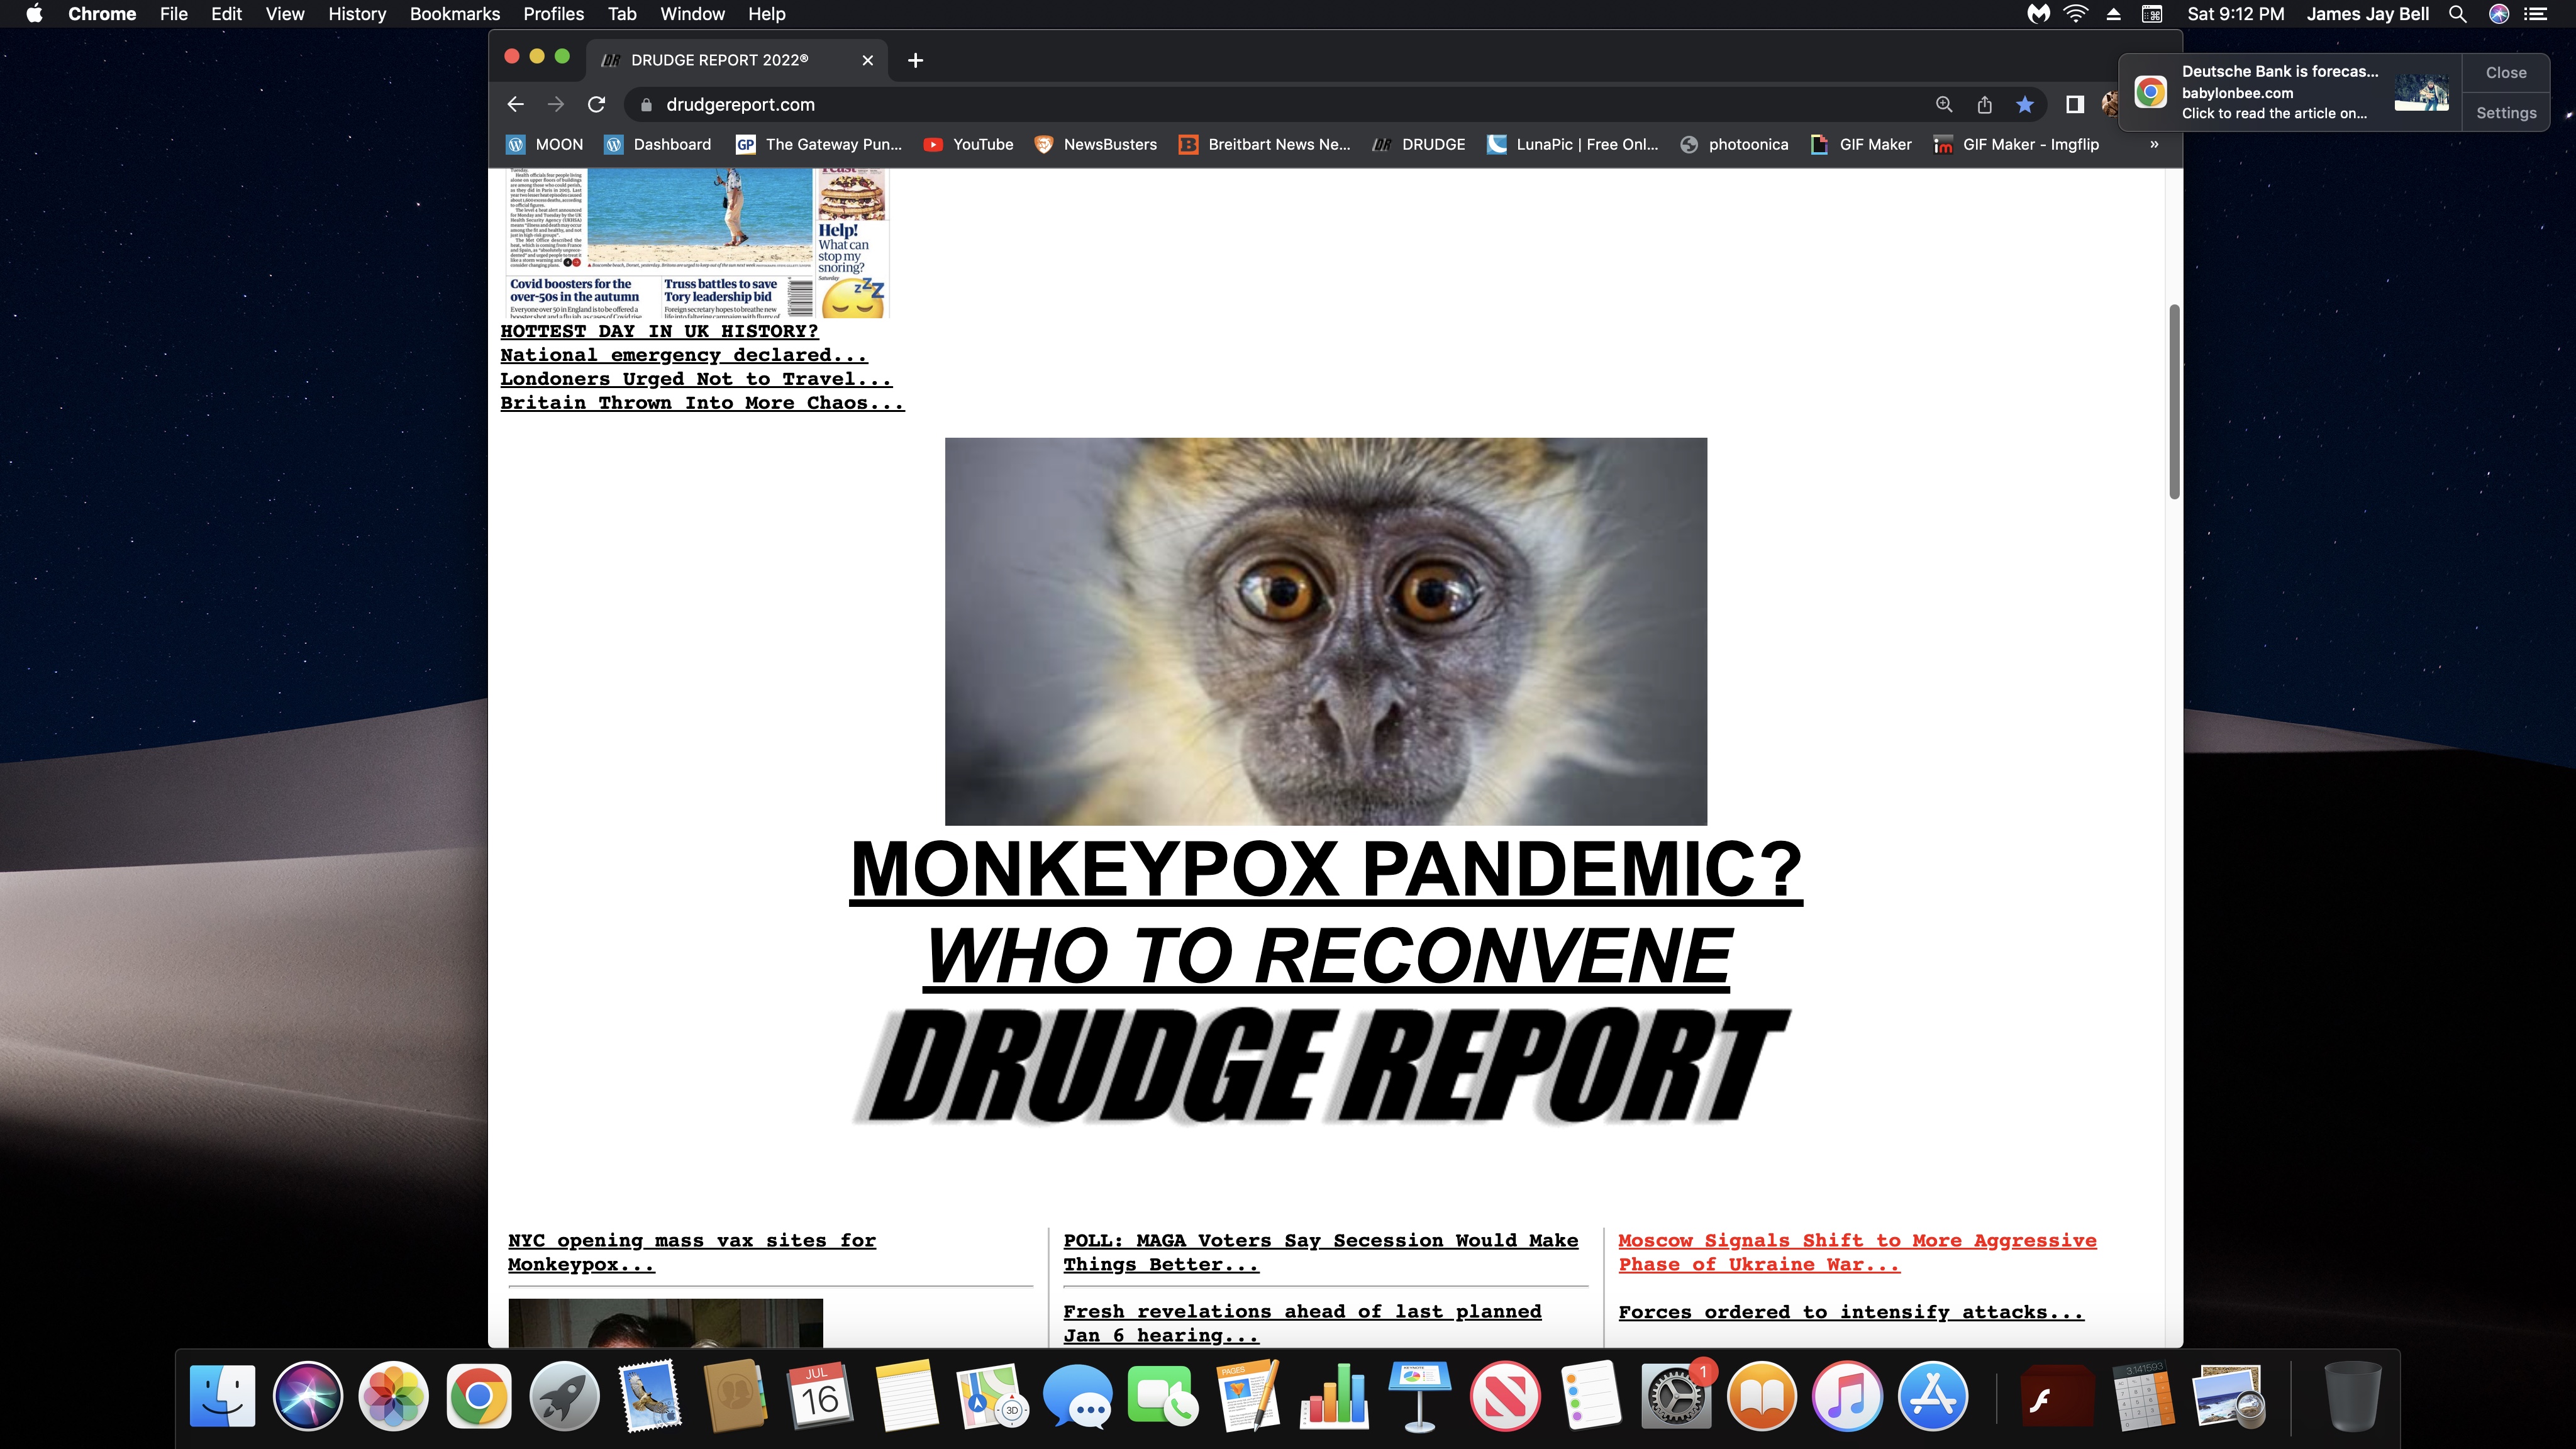Open Calendar from the Dock
This screenshot has height=1449, width=2576.
820,1396
